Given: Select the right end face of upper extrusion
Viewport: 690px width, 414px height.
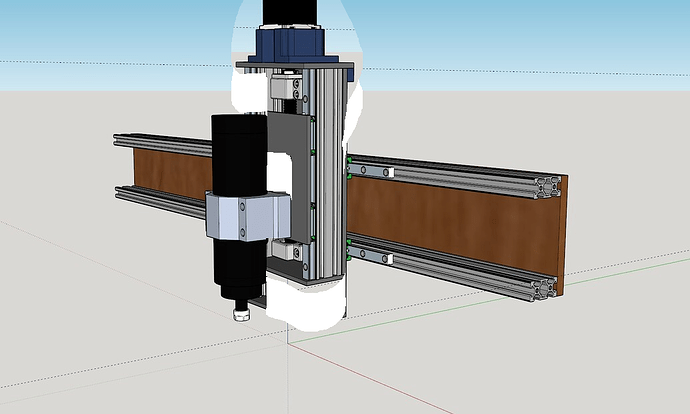Looking at the screenshot, I should (x=548, y=186).
